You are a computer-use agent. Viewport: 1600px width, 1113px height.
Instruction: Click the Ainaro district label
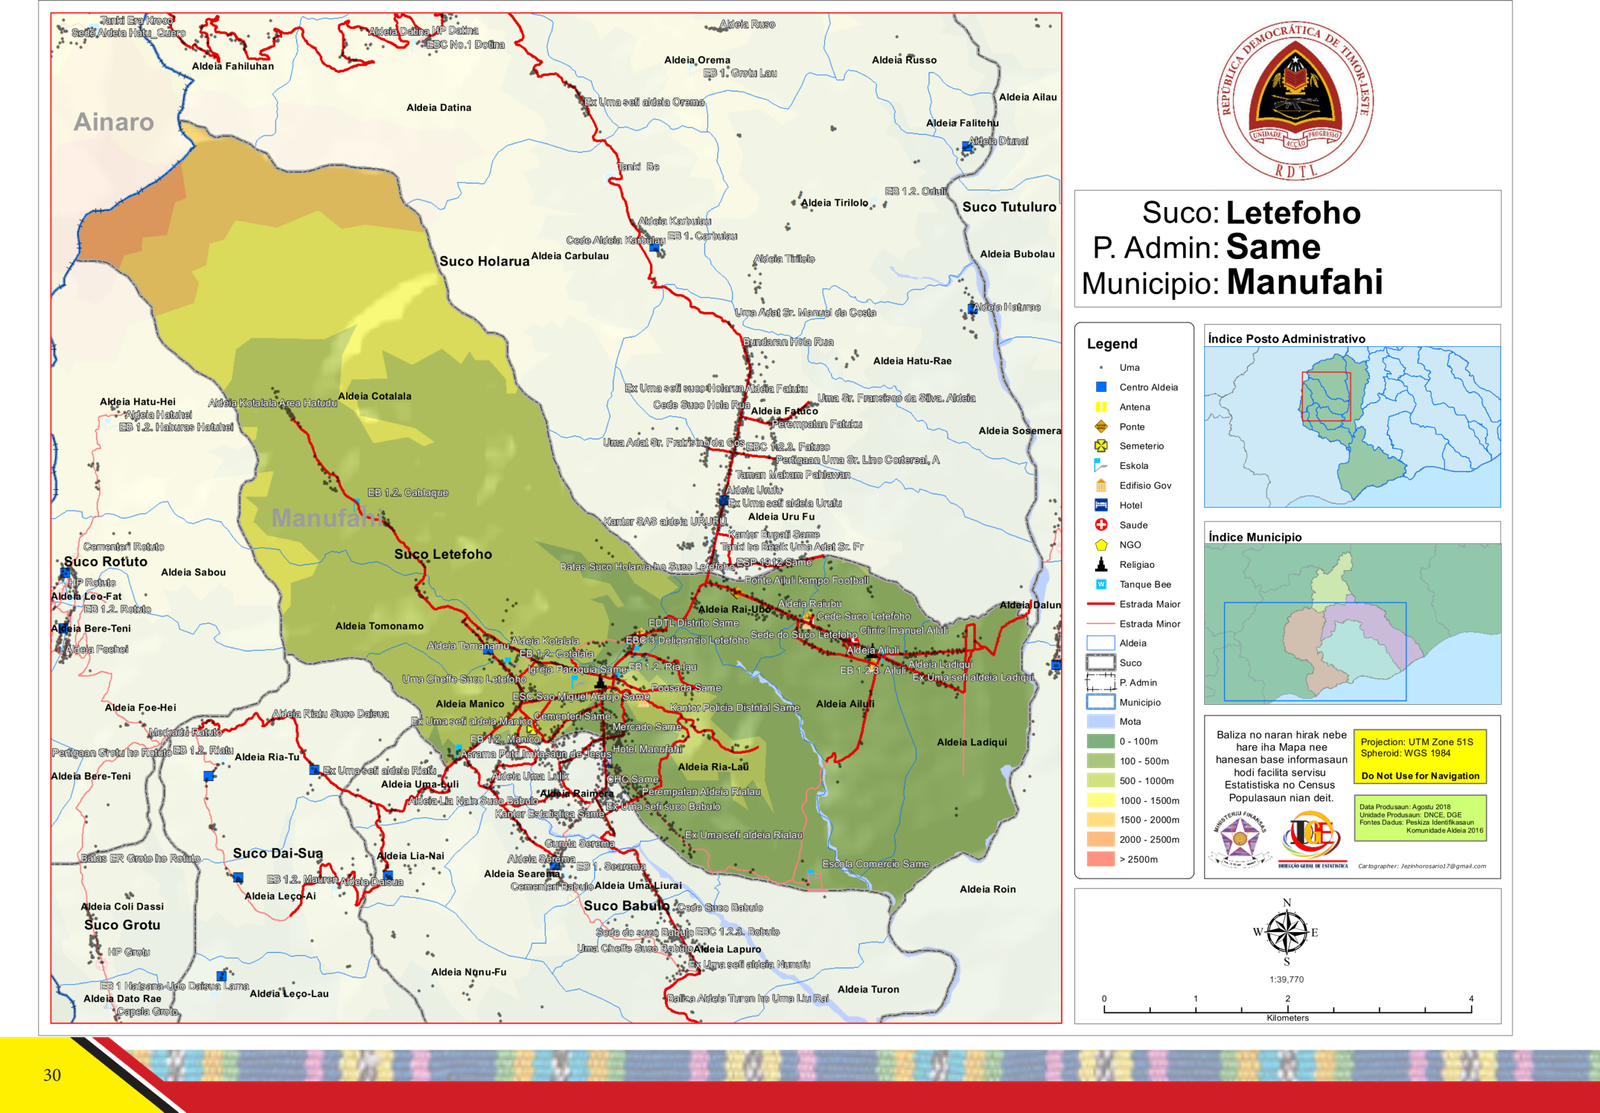[x=114, y=122]
